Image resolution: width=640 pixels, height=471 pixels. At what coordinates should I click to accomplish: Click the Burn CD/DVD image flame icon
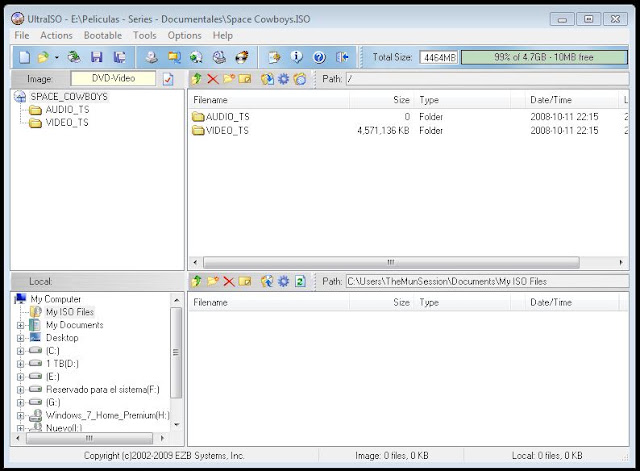pyautogui.click(x=242, y=57)
